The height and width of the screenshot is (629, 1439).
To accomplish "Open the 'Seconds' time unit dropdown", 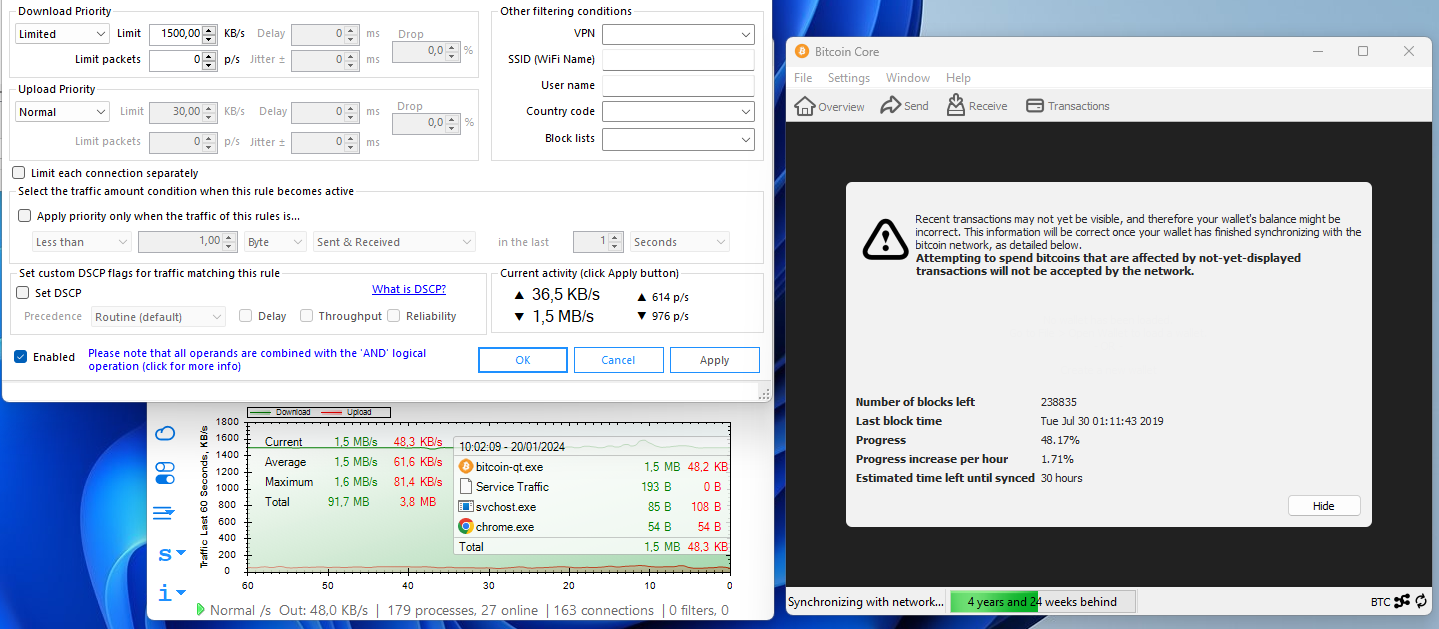I will pyautogui.click(x=679, y=242).
